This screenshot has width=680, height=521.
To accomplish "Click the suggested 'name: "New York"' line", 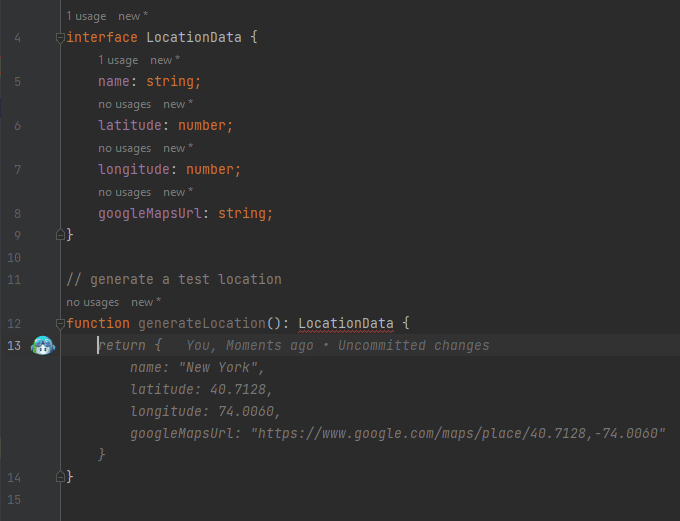I will click(197, 368).
